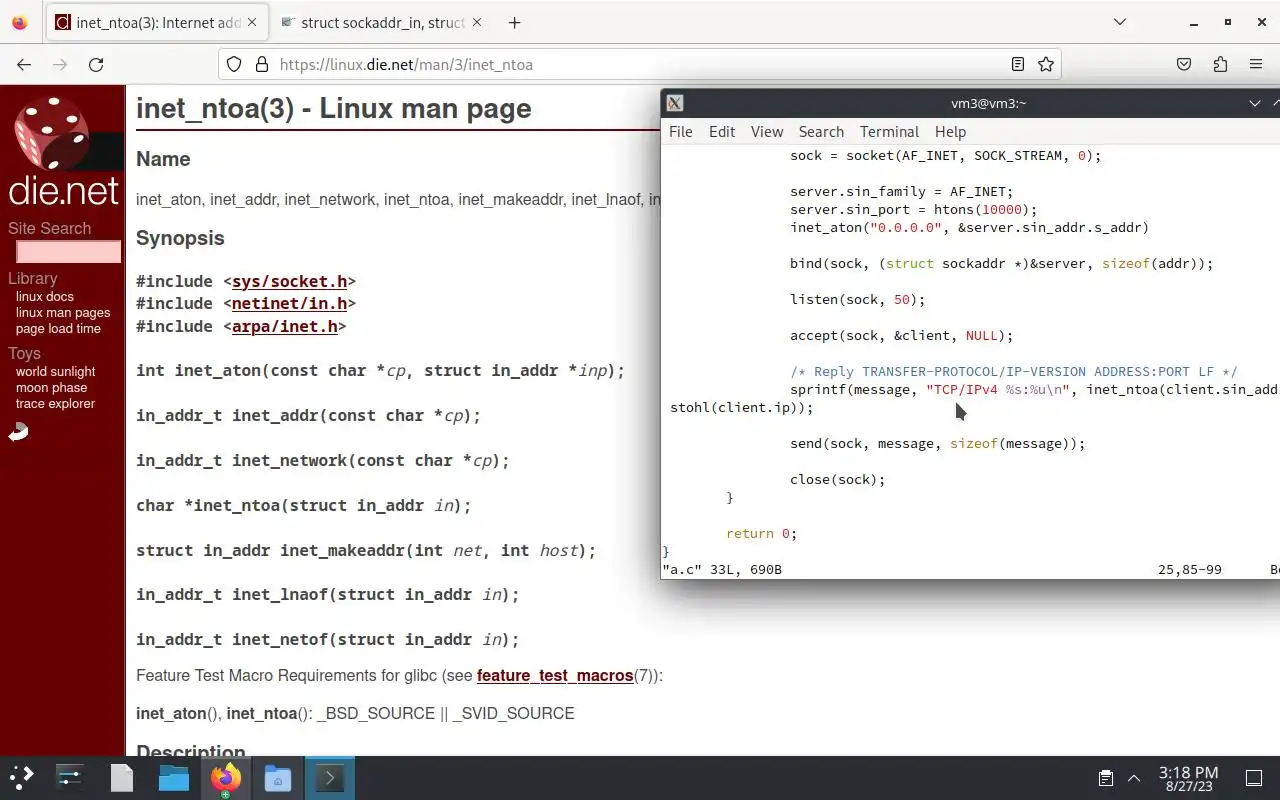1280x800 pixels.
Task: Open world sunlight toy link
Action: tap(56, 372)
